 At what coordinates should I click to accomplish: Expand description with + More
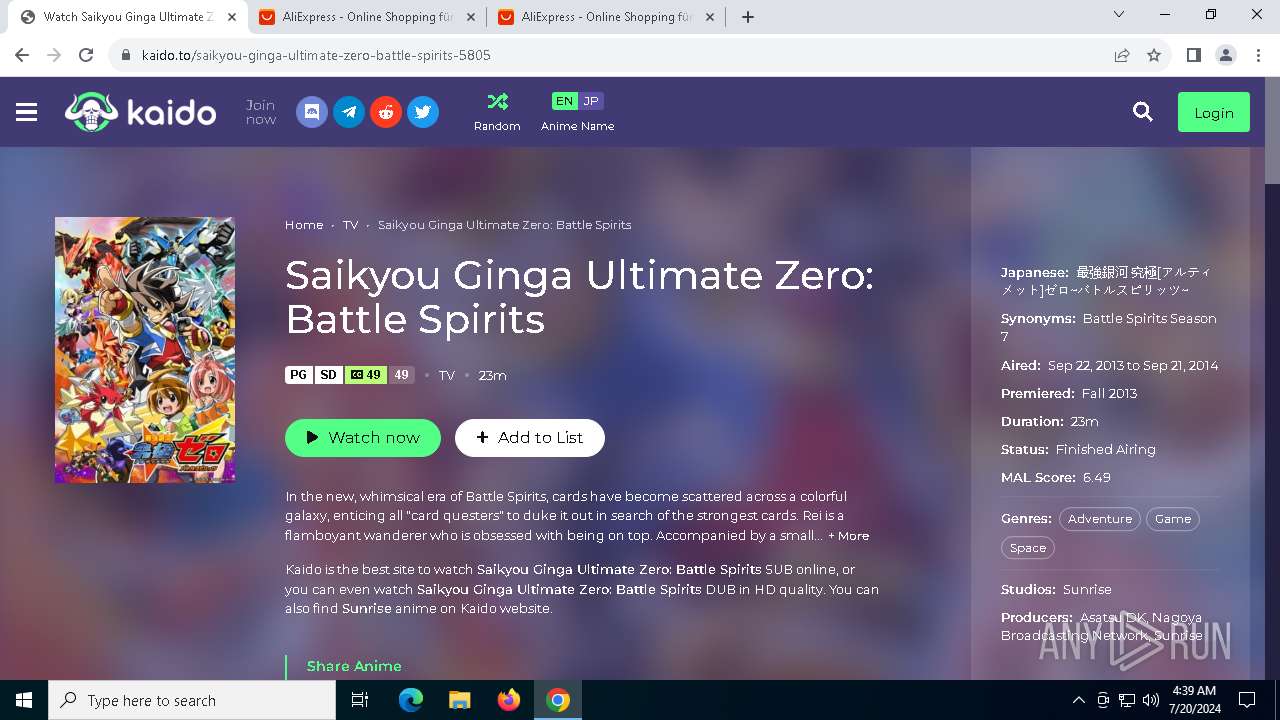[848, 536]
